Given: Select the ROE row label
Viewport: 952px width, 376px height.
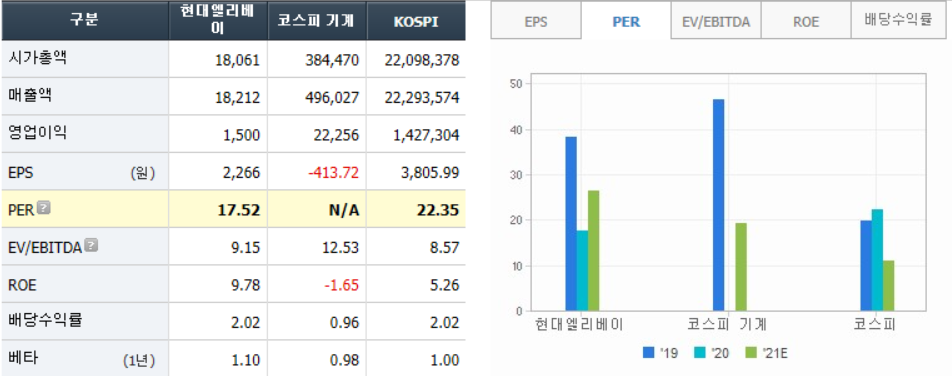Looking at the screenshot, I should tap(22, 285).
